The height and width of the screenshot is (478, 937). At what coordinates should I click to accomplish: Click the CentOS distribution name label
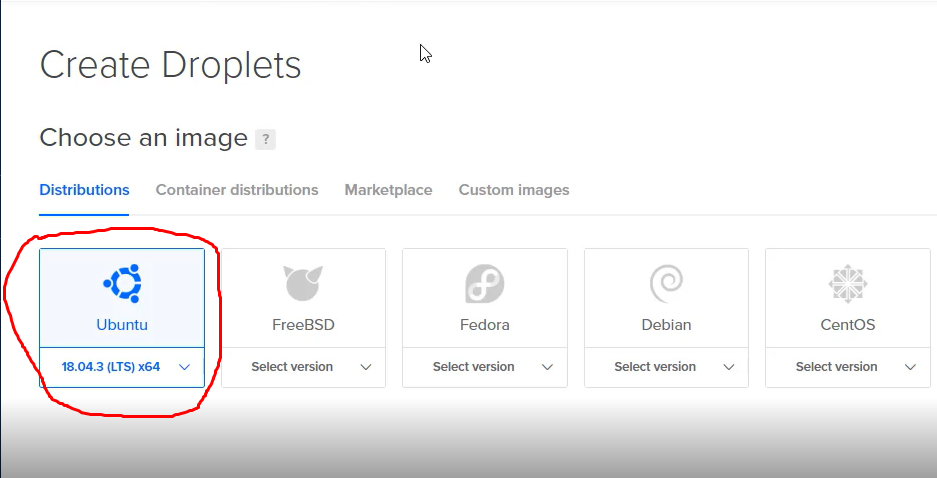point(848,325)
